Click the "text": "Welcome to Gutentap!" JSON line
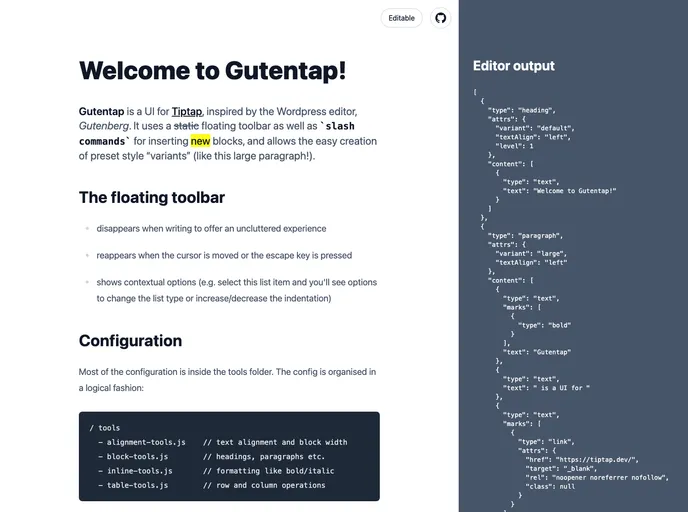Image resolution: width=688 pixels, height=512 pixels. (559, 191)
